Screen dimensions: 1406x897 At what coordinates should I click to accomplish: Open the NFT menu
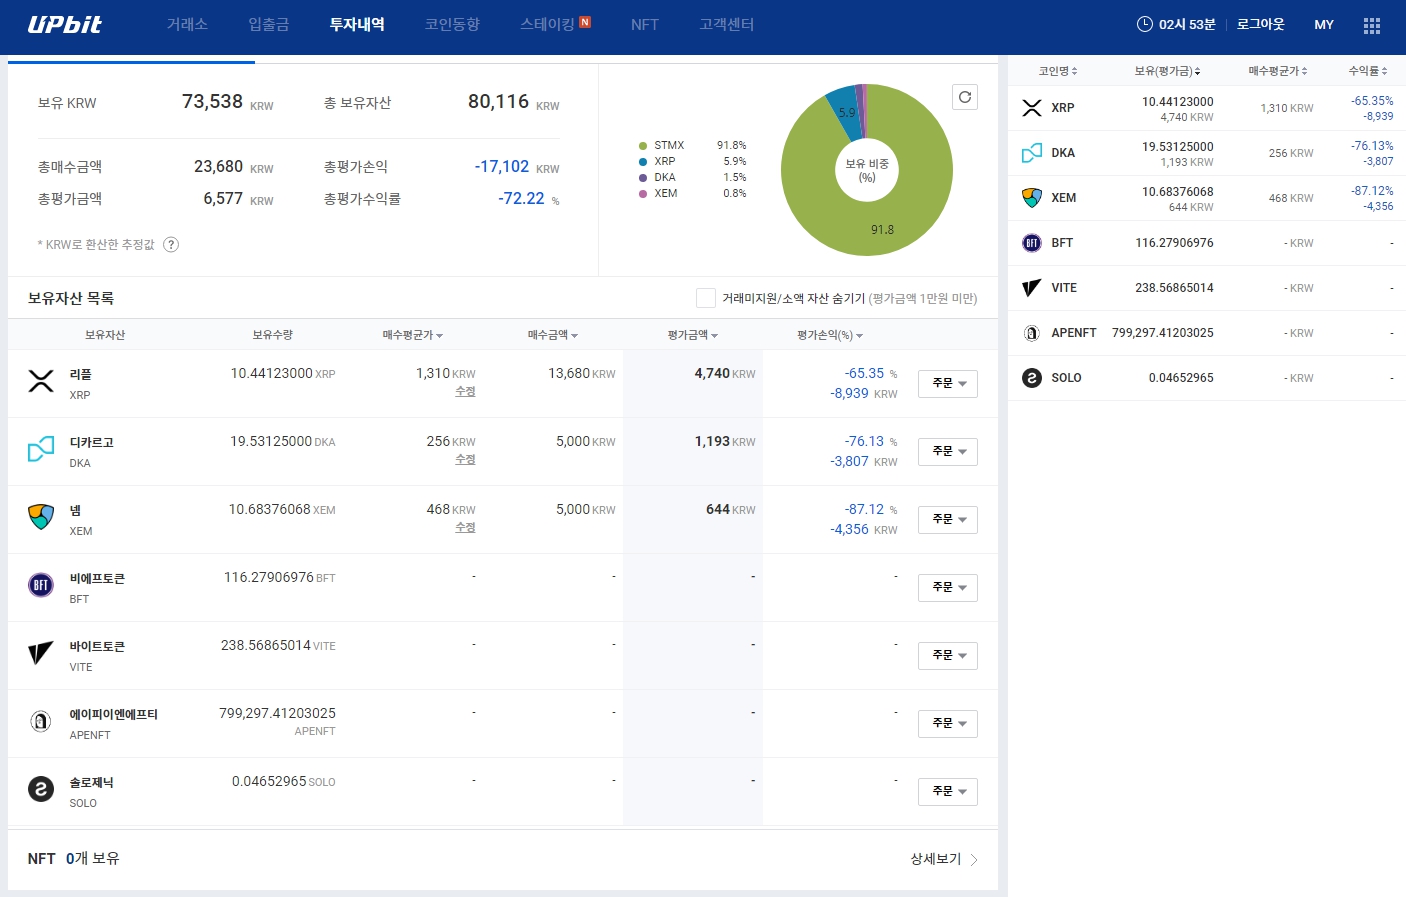(x=645, y=24)
